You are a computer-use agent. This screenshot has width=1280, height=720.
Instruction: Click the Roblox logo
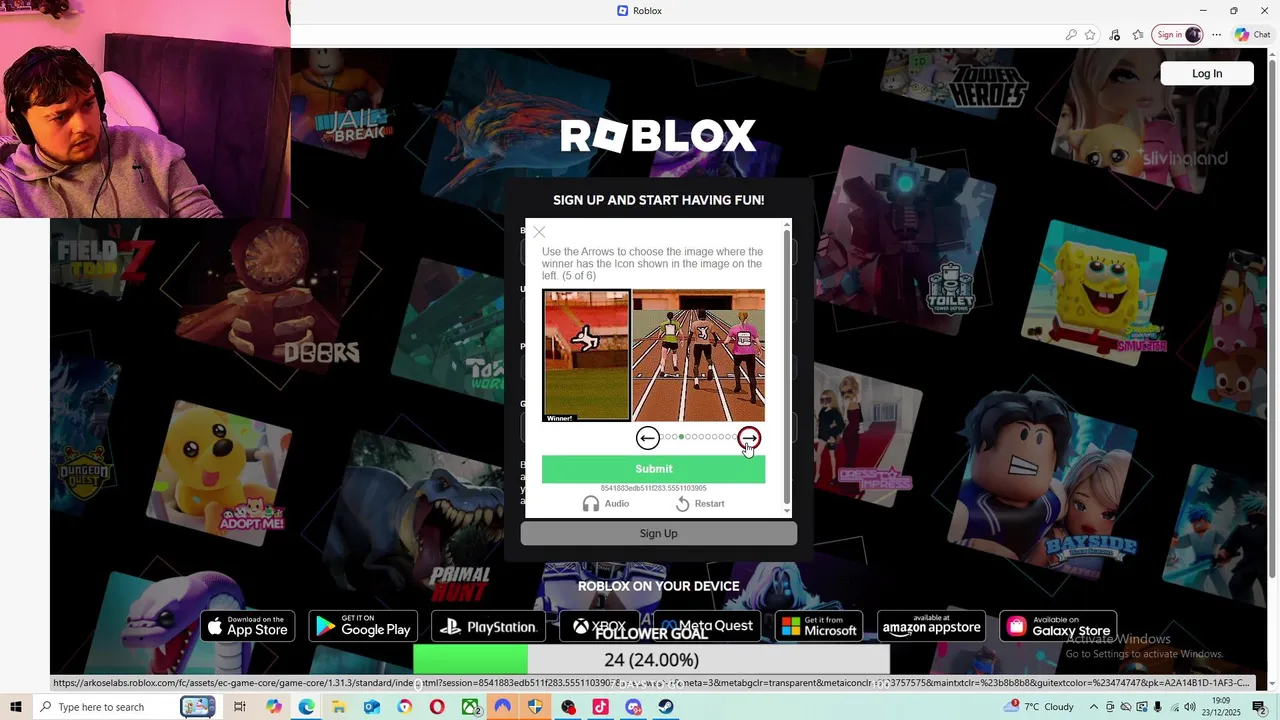pyautogui.click(x=658, y=136)
